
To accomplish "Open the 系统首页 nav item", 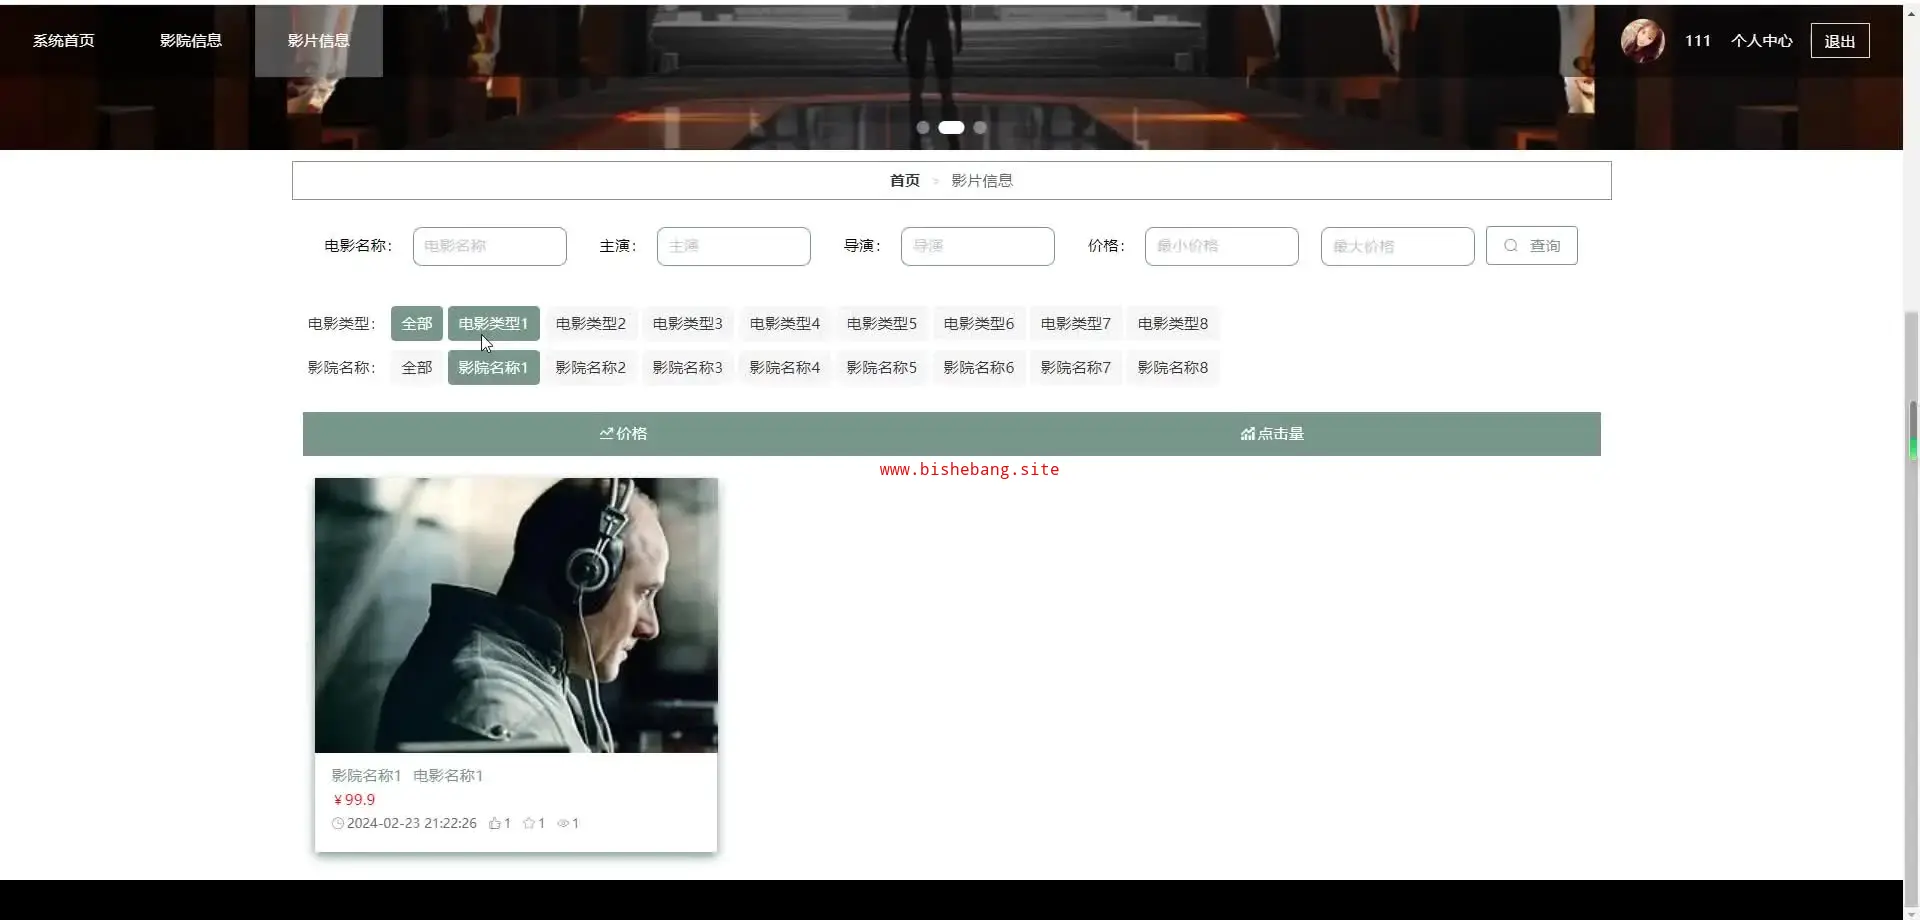I will point(64,41).
